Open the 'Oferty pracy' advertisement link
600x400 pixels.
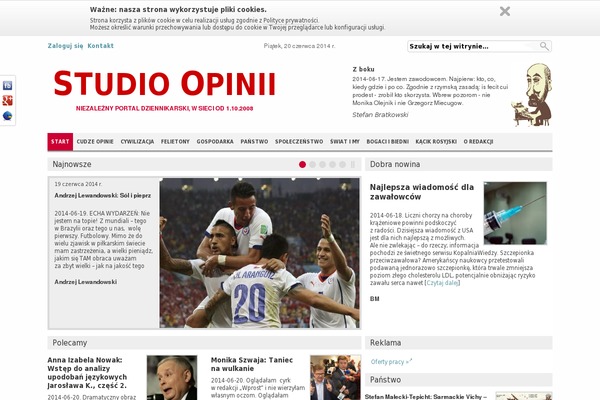[x=391, y=361]
